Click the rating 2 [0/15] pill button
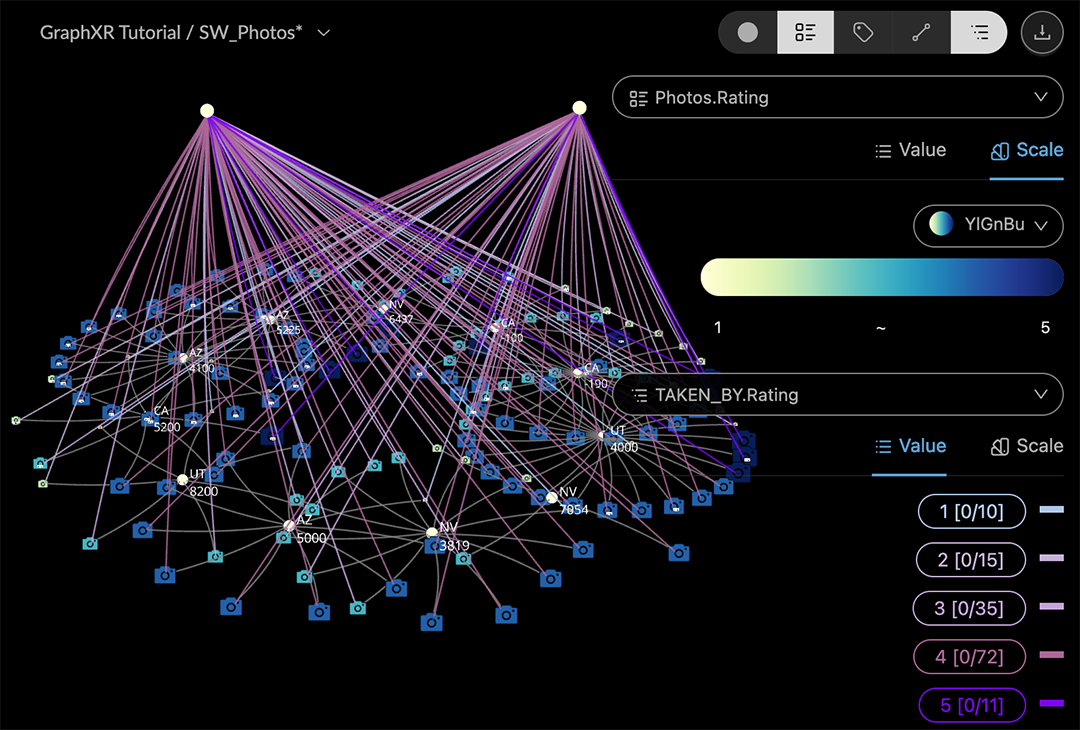 pyautogui.click(x=971, y=560)
